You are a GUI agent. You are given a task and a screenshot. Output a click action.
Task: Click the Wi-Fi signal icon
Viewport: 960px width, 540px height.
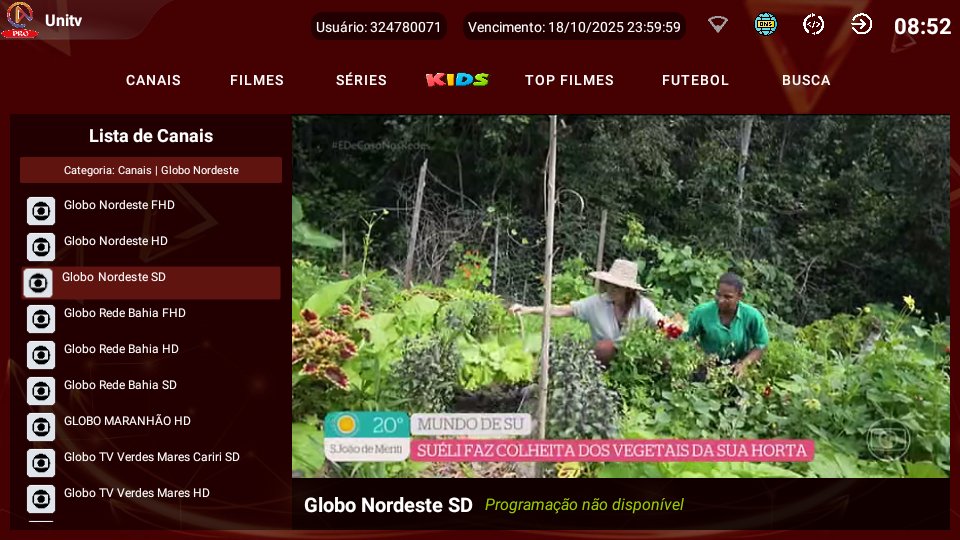(718, 25)
